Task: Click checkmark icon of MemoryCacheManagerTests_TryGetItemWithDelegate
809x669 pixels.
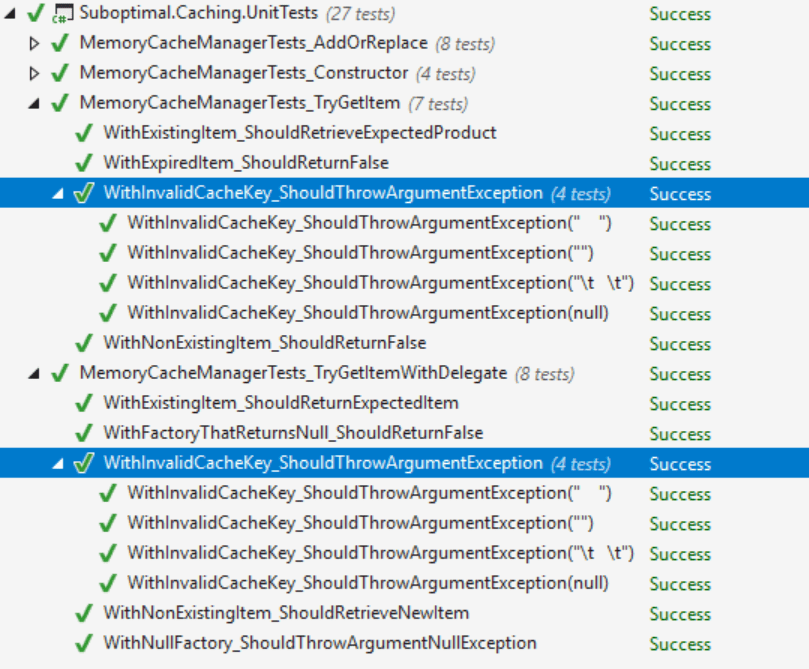Action: [x=60, y=372]
